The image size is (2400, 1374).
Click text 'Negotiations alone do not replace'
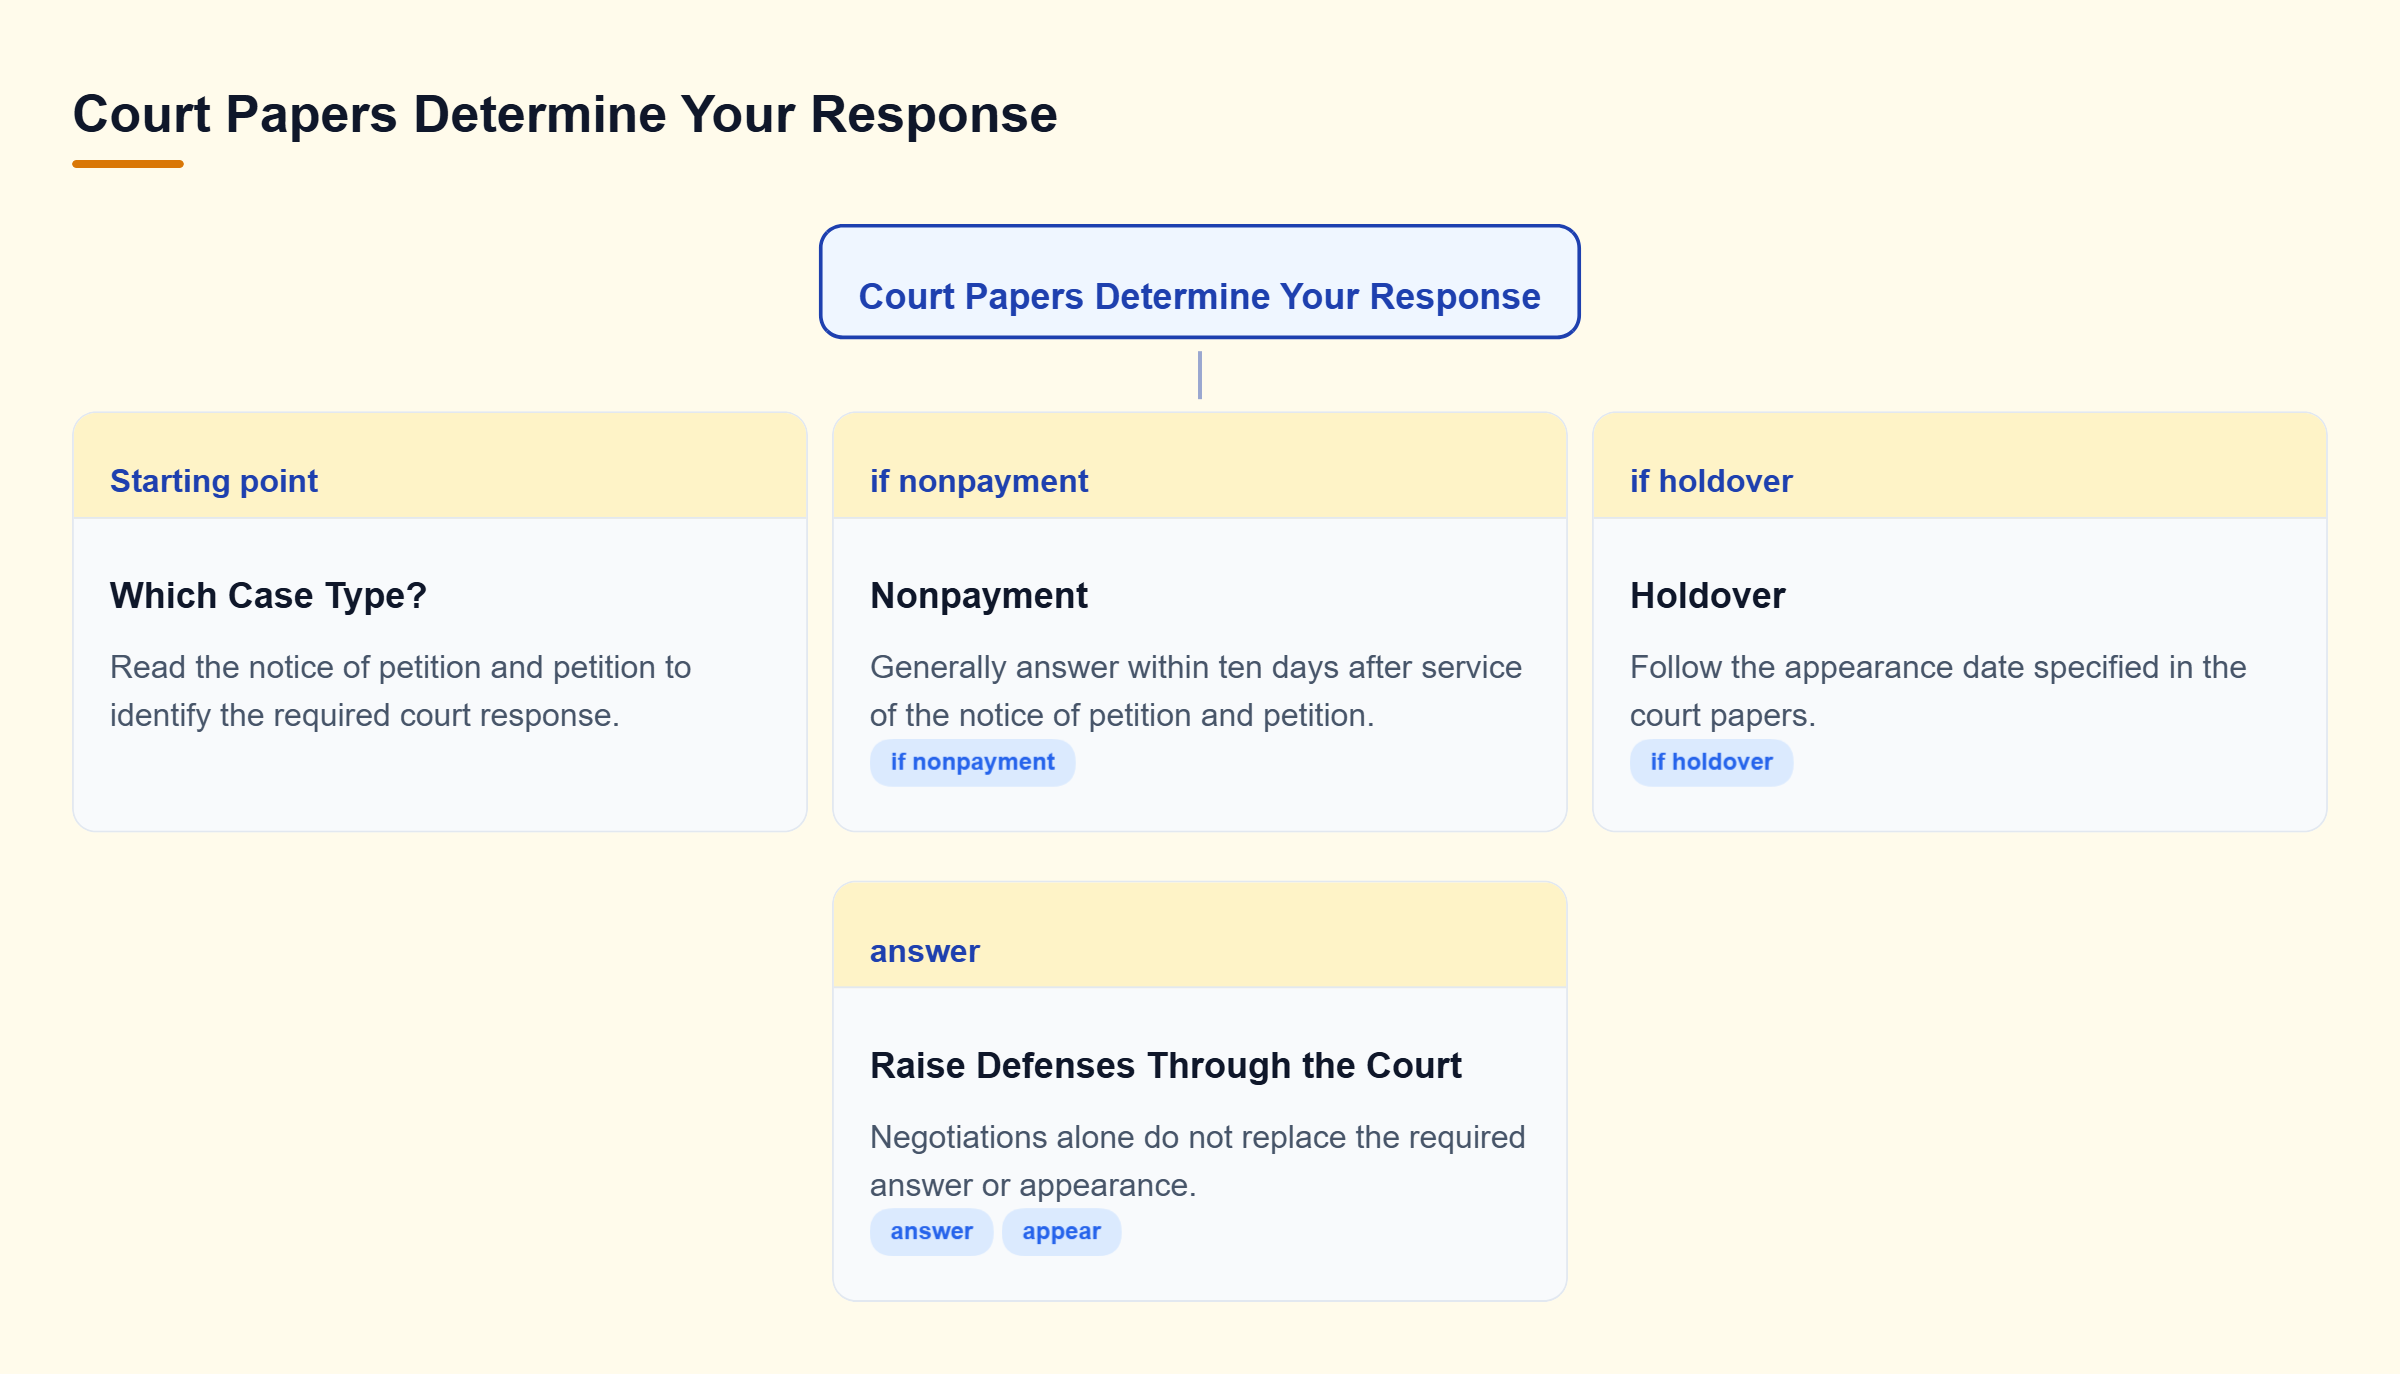1109,1137
